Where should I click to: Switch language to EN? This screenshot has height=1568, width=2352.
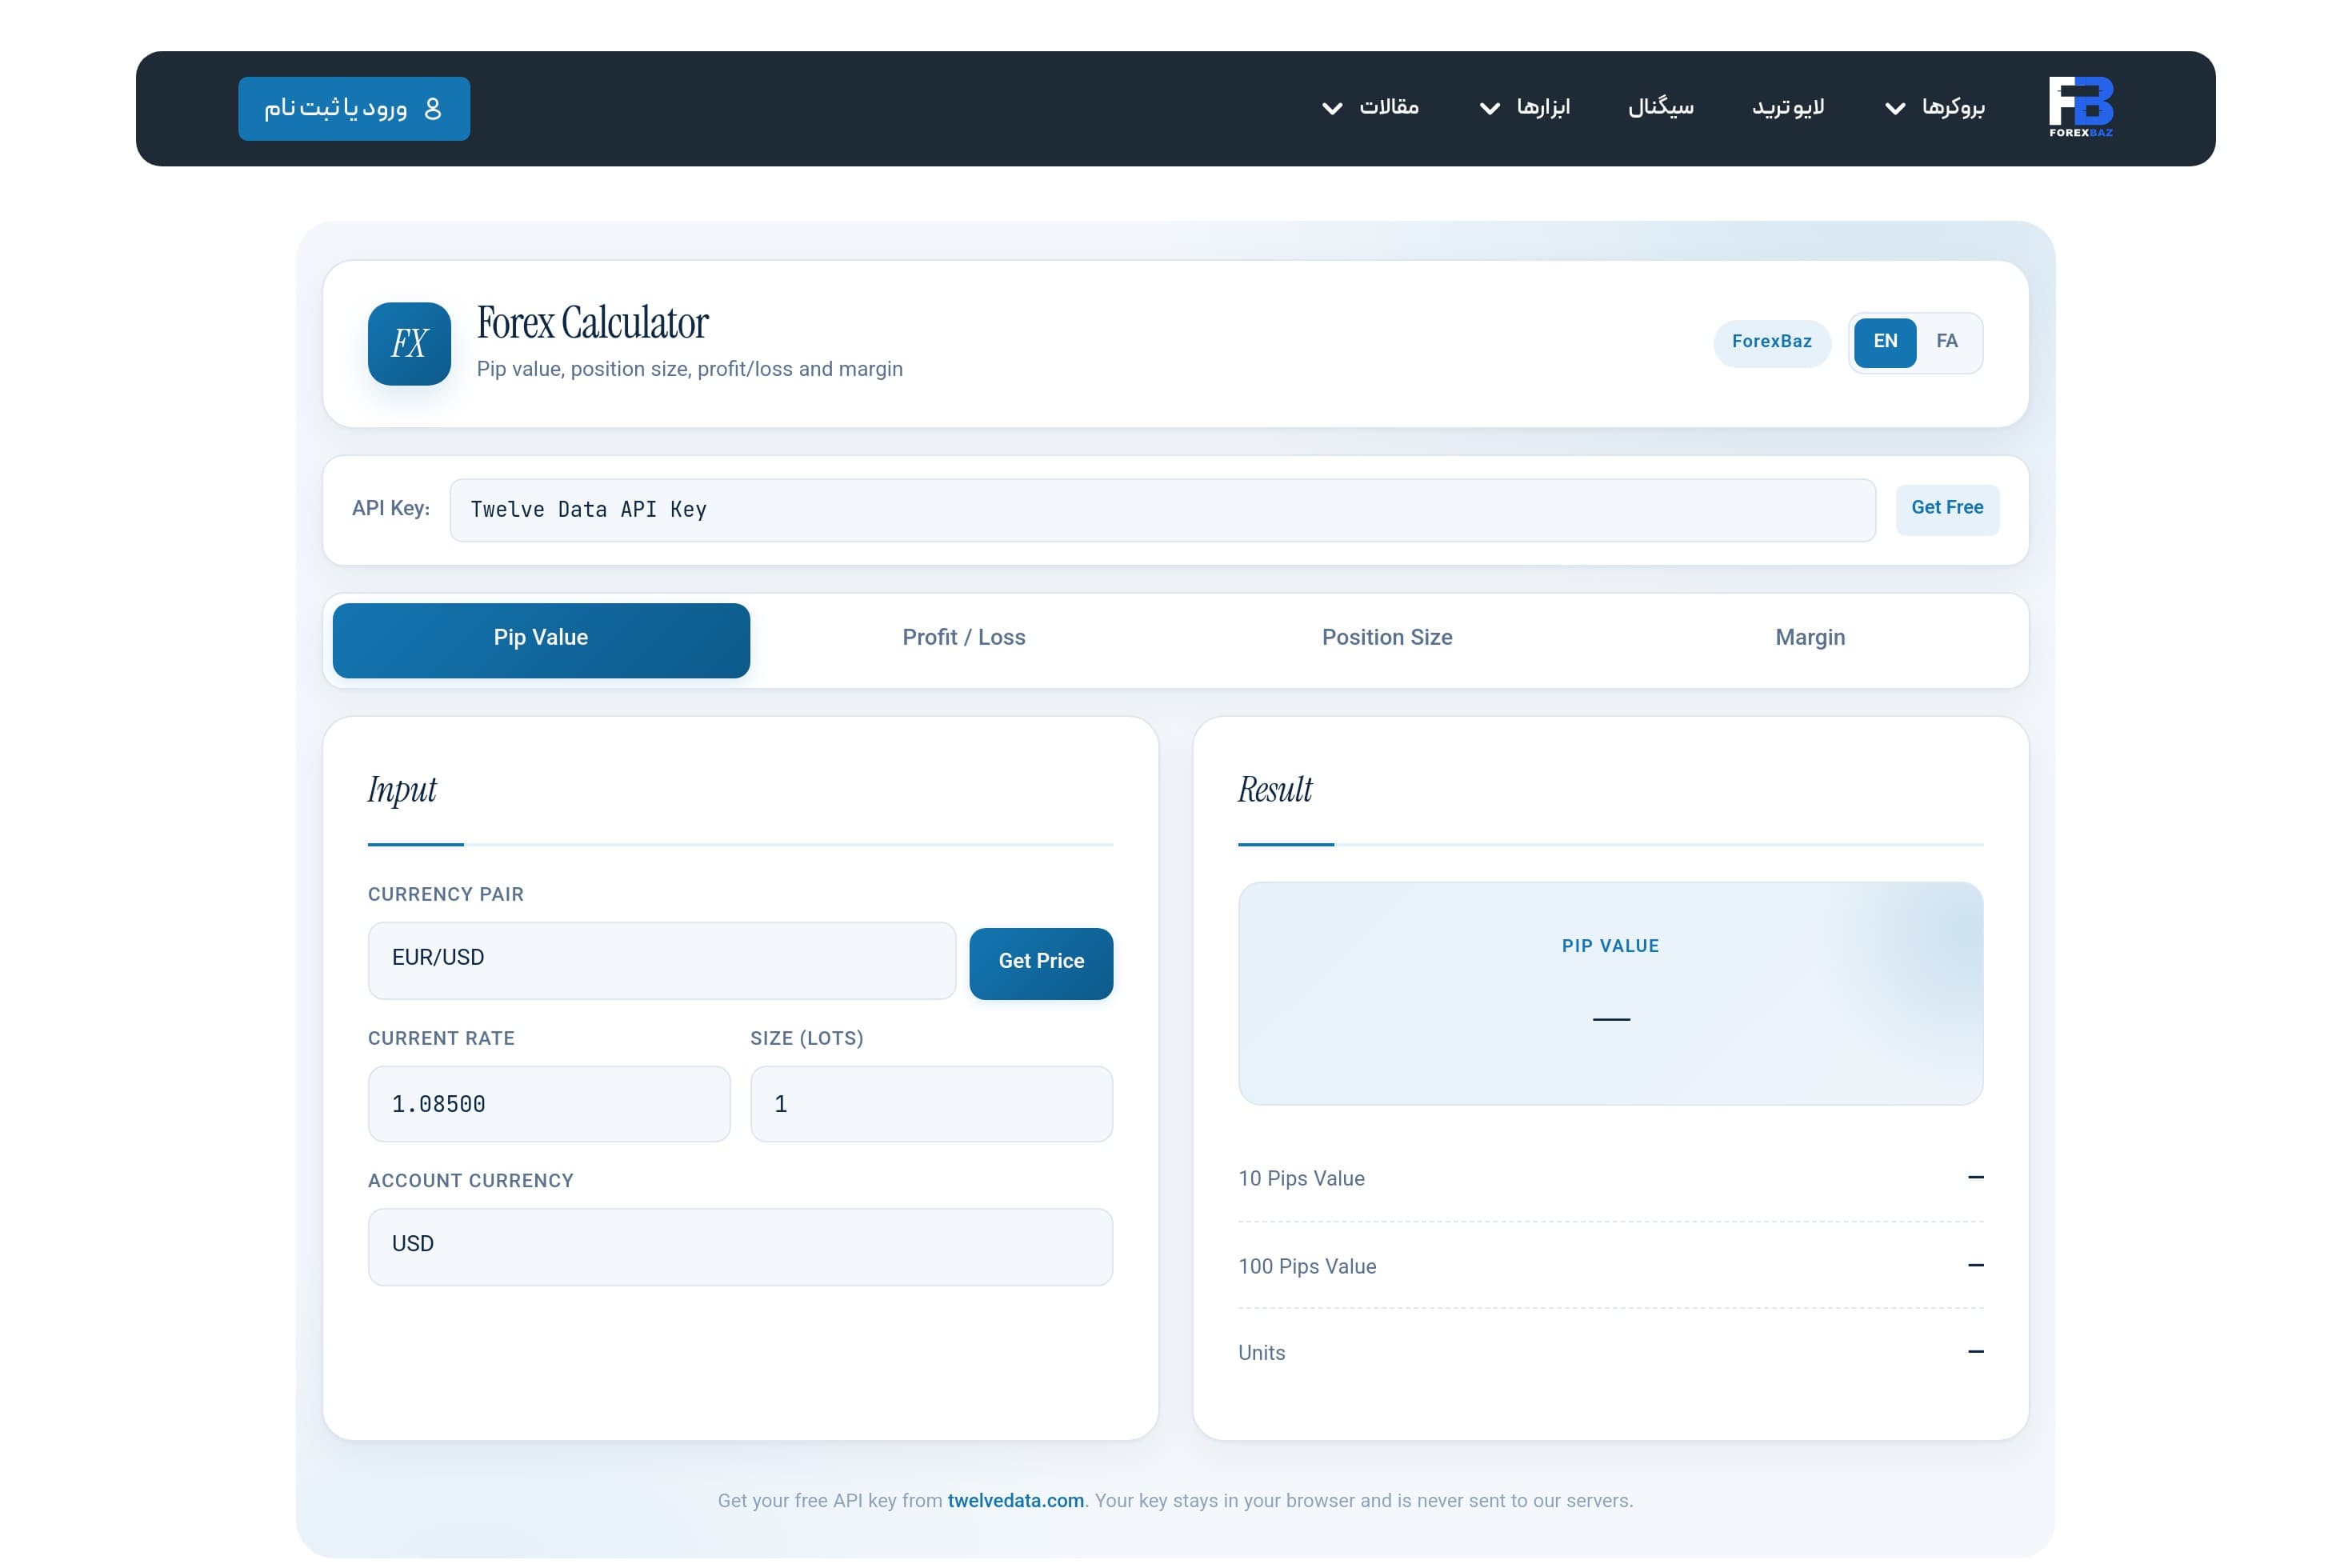tap(1885, 342)
